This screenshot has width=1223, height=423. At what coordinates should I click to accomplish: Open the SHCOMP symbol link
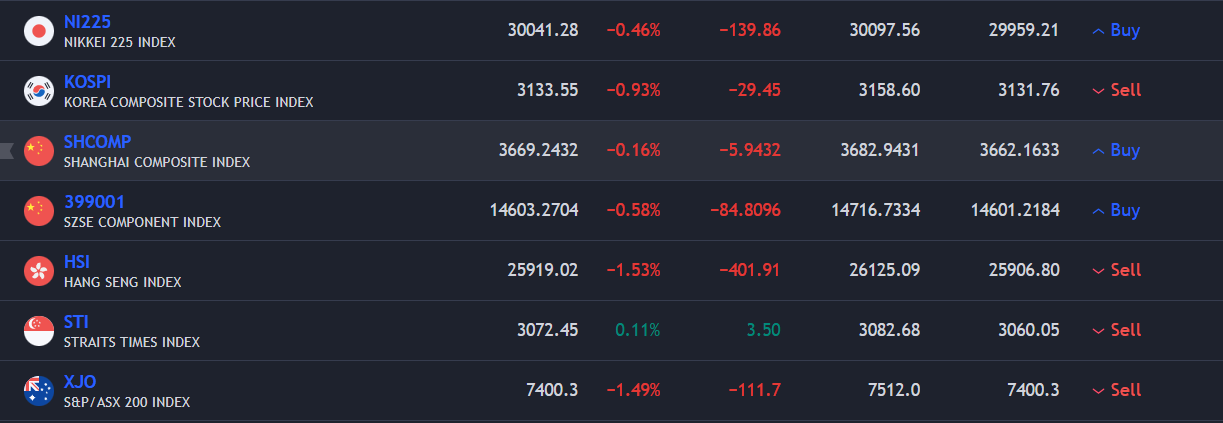97,142
